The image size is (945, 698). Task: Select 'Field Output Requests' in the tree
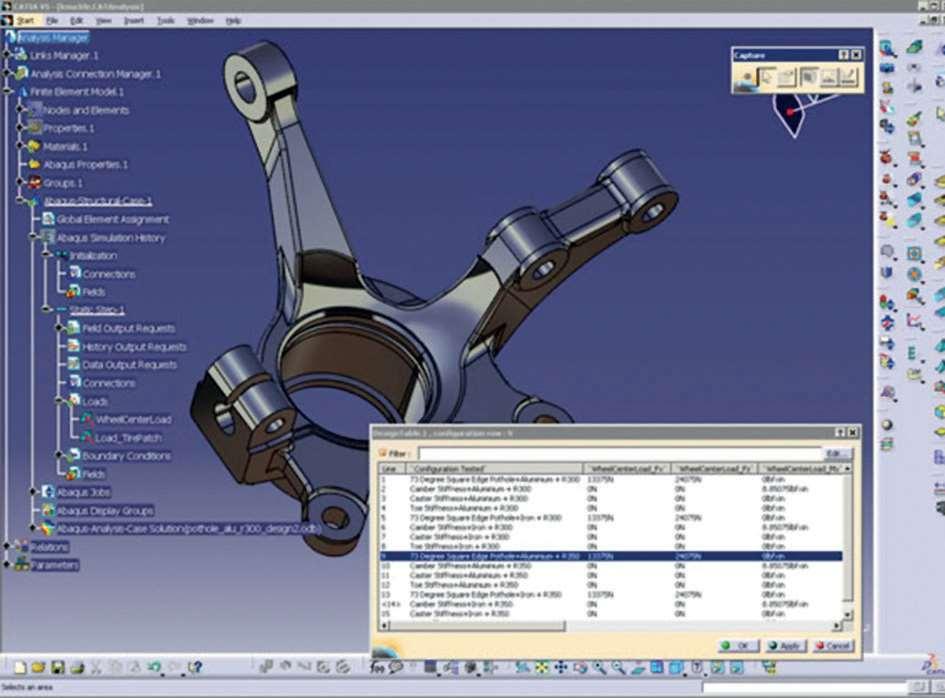(128, 328)
